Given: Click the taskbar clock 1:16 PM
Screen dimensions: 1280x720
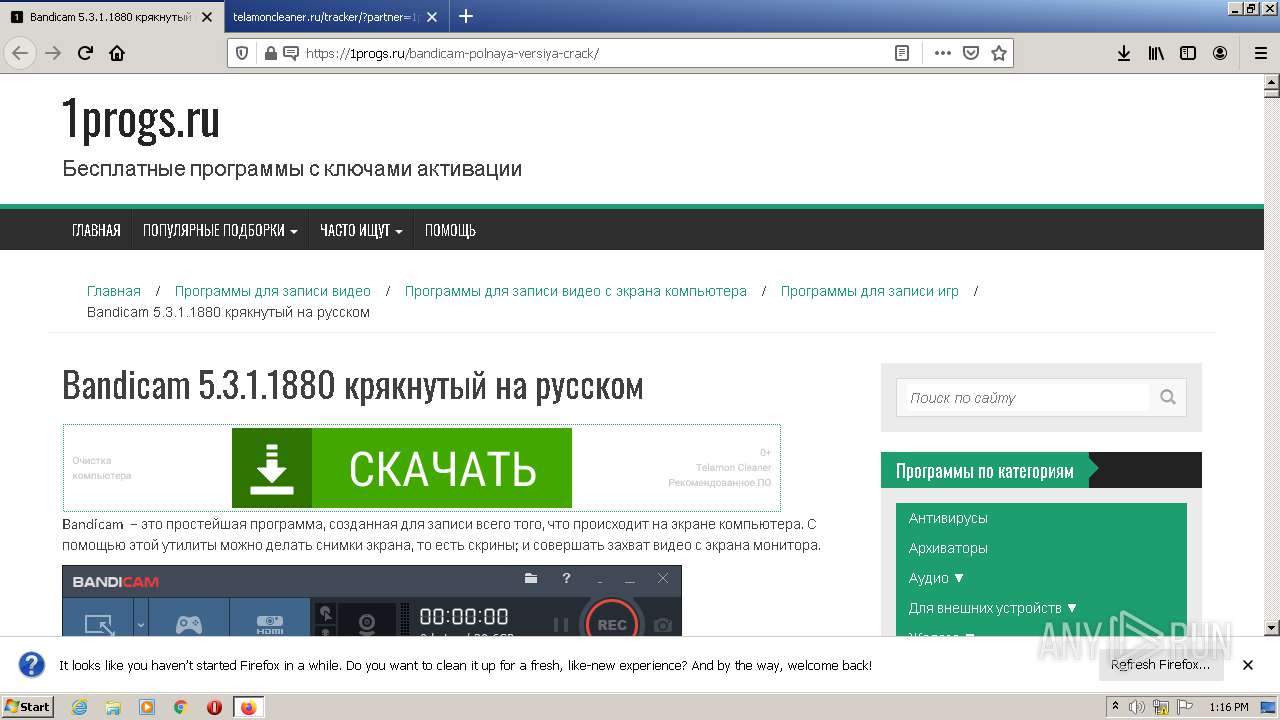Looking at the screenshot, I should pos(1229,707).
